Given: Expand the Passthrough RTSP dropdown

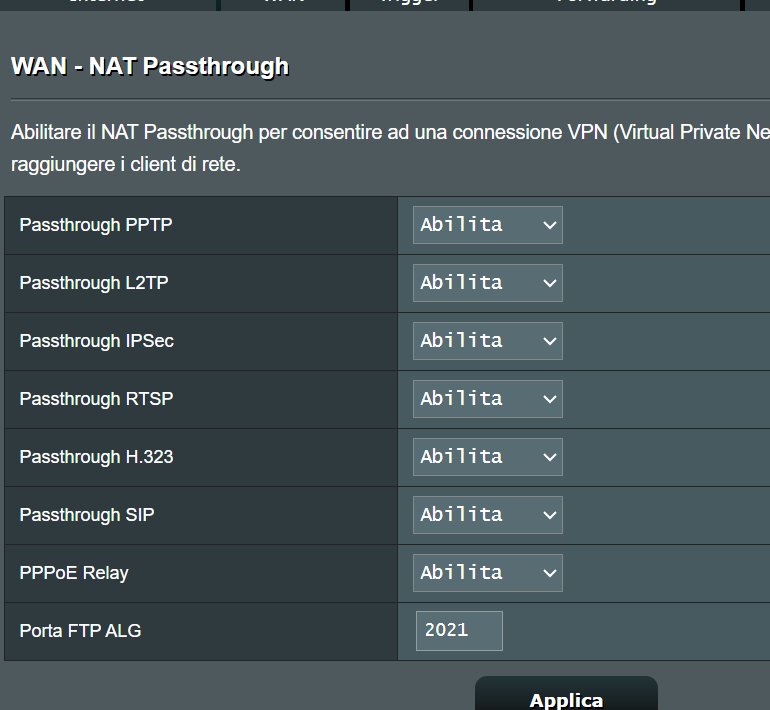Looking at the screenshot, I should click(488, 399).
